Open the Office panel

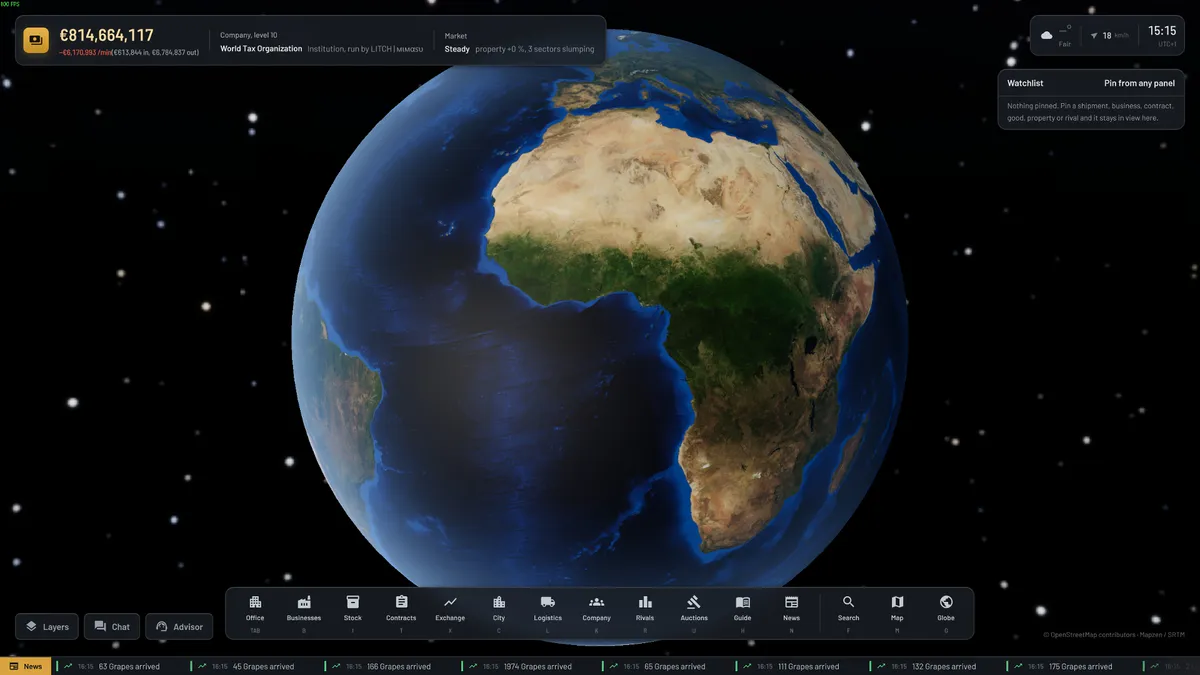point(255,612)
